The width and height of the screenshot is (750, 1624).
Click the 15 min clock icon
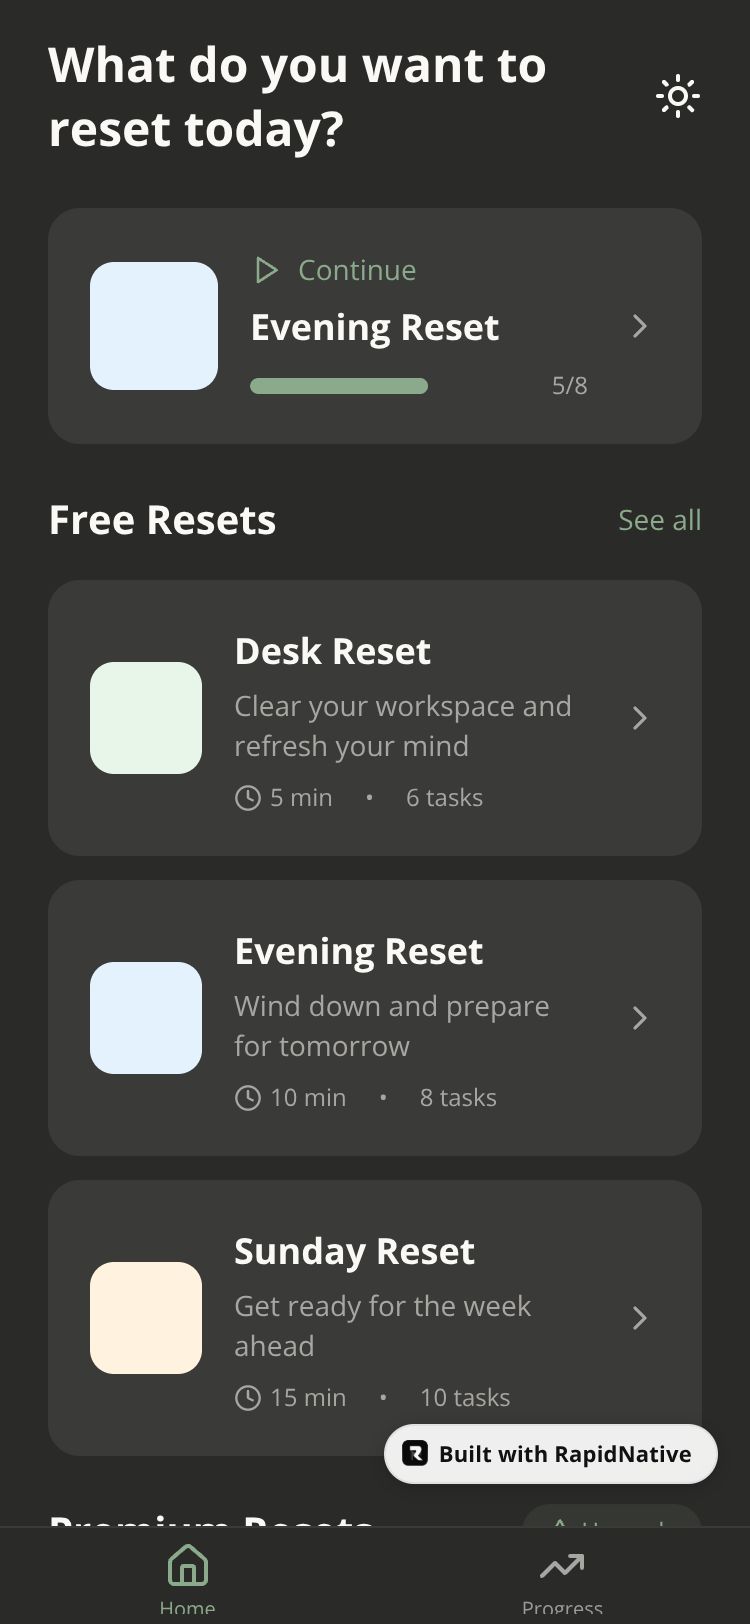tap(247, 1398)
